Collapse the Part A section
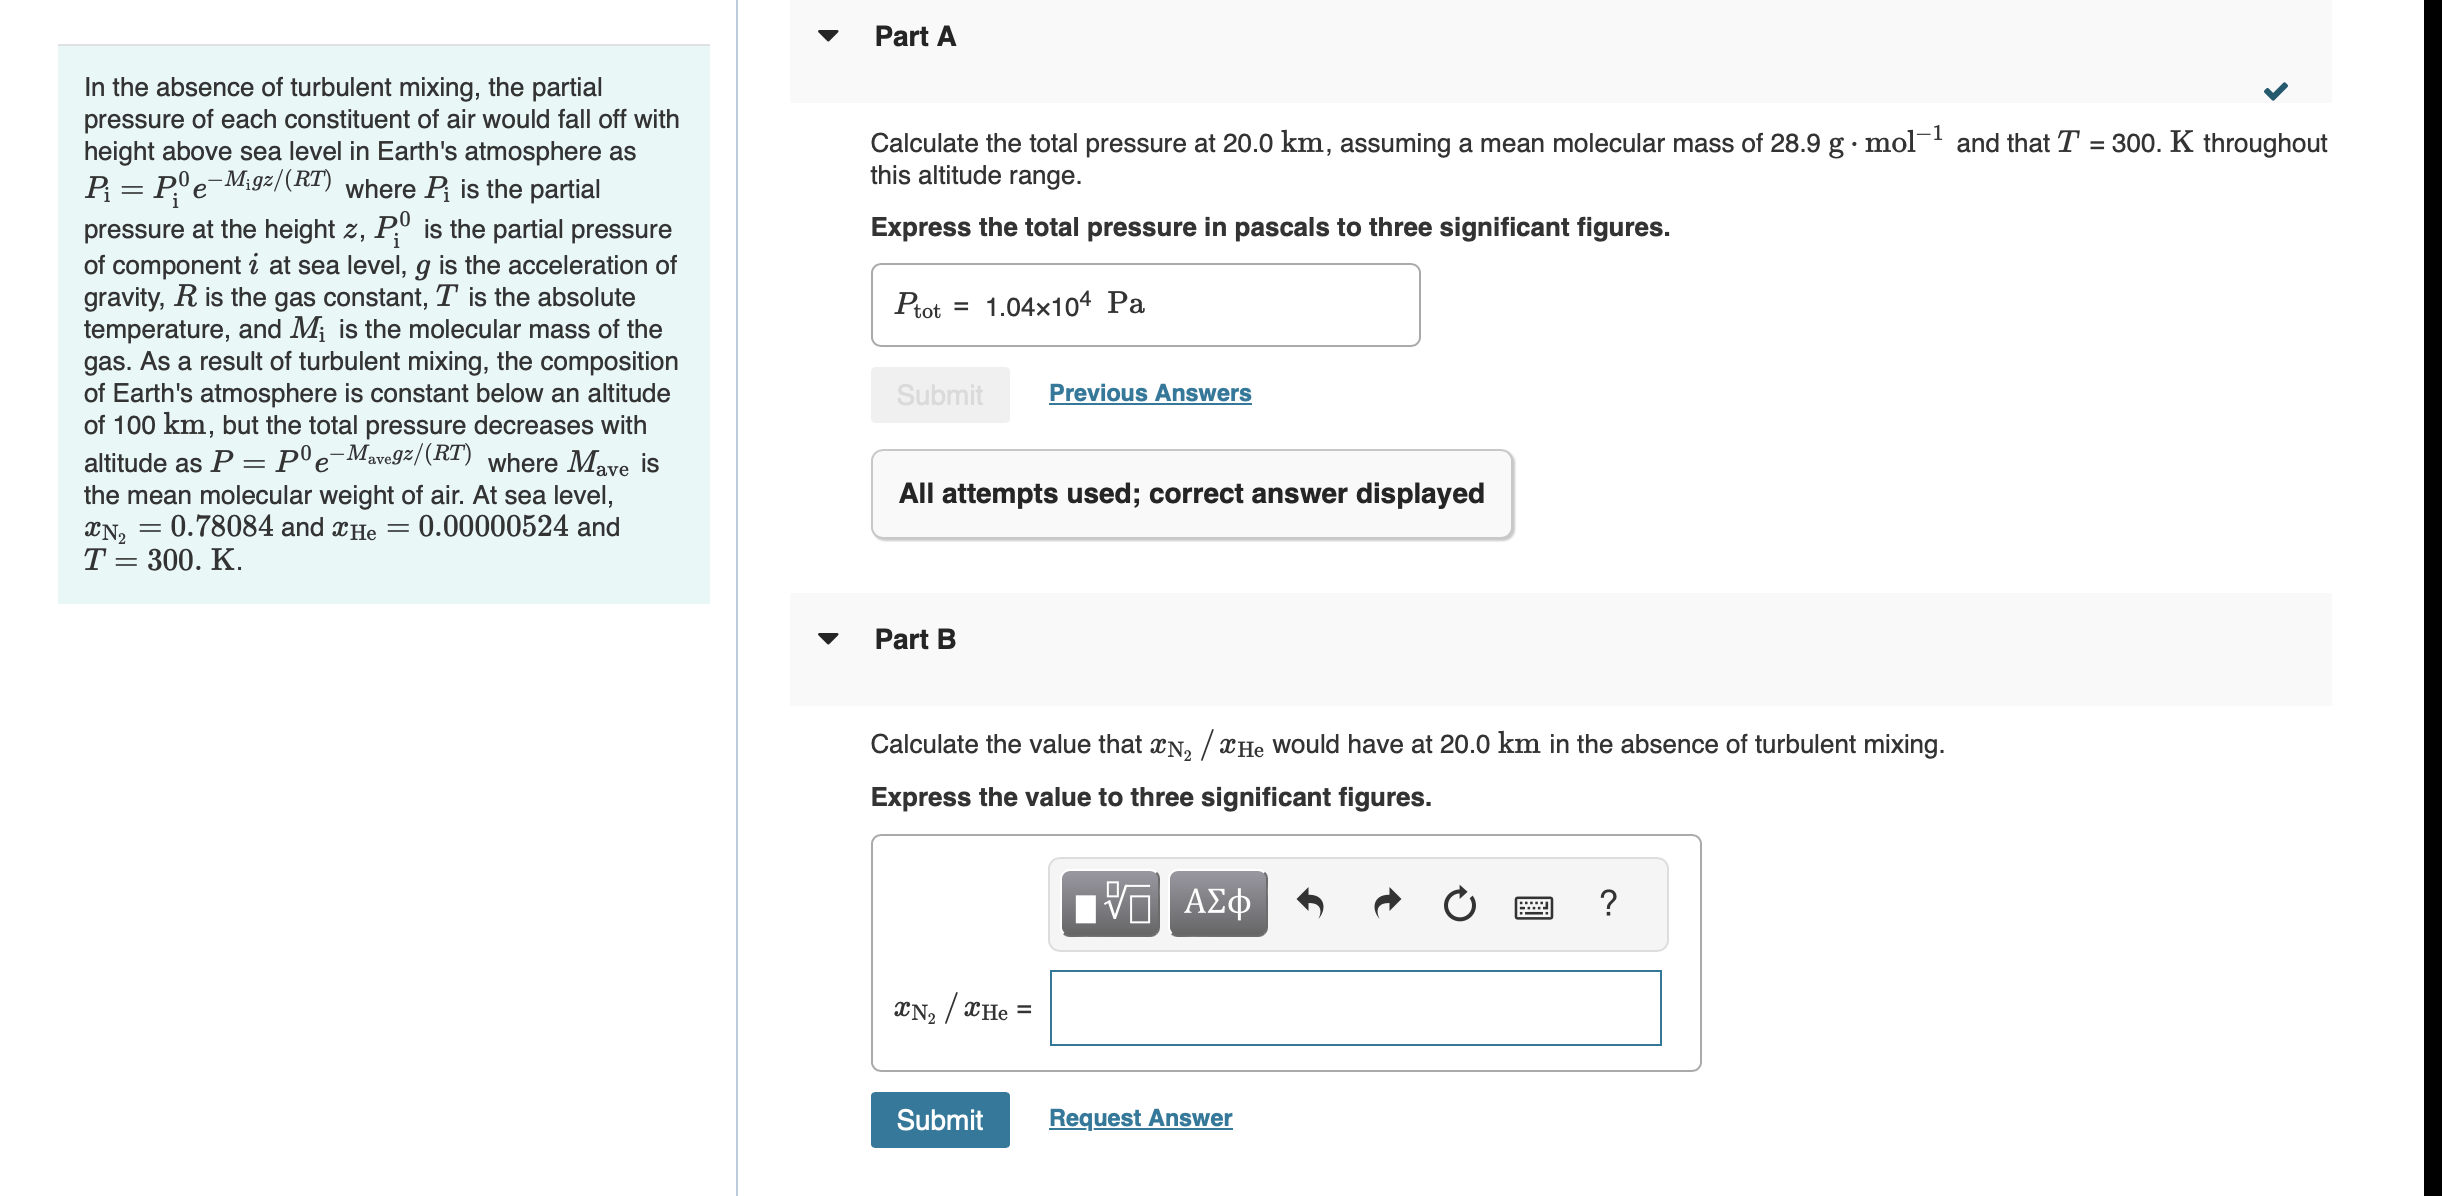 coord(826,36)
